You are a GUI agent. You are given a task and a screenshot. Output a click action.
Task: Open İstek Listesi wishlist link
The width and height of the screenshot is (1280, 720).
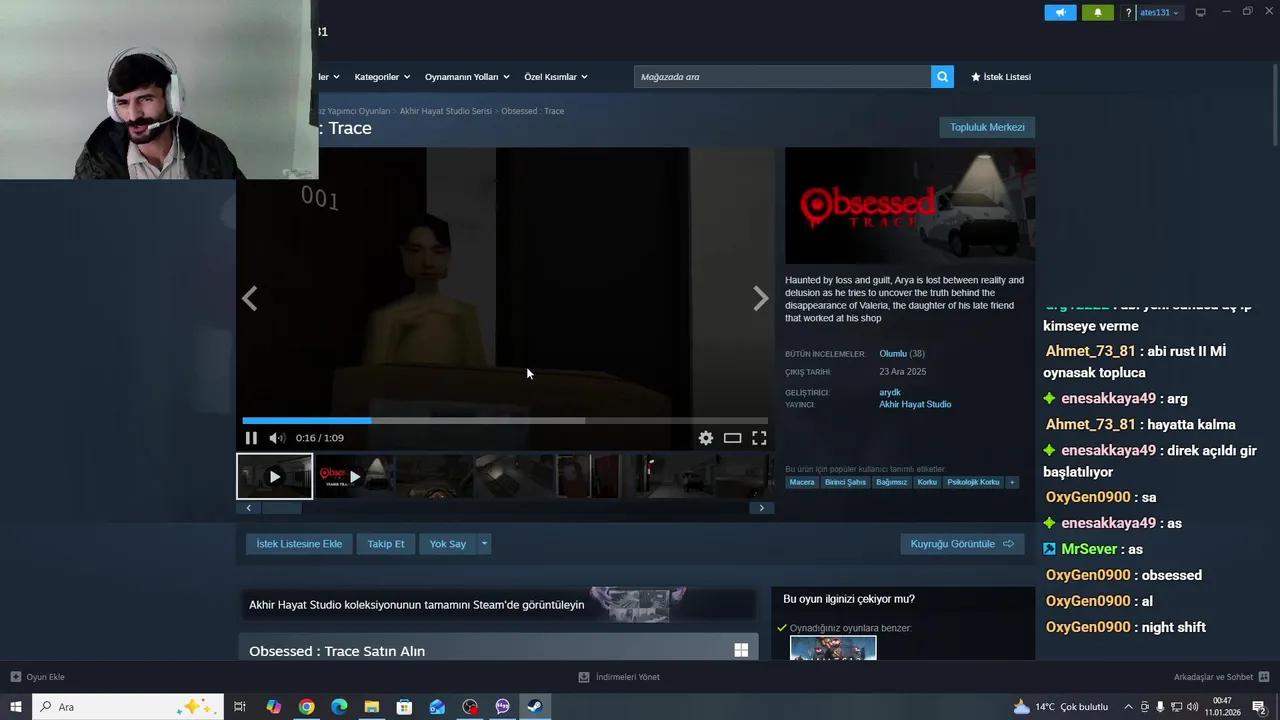point(1001,77)
